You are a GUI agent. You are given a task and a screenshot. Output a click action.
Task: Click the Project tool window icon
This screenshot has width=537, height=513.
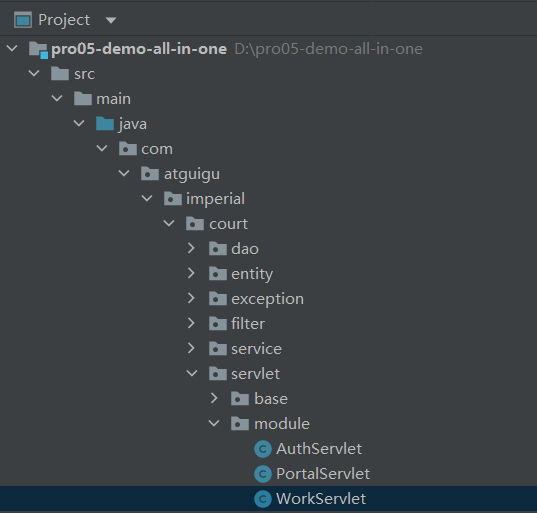tap(23, 20)
